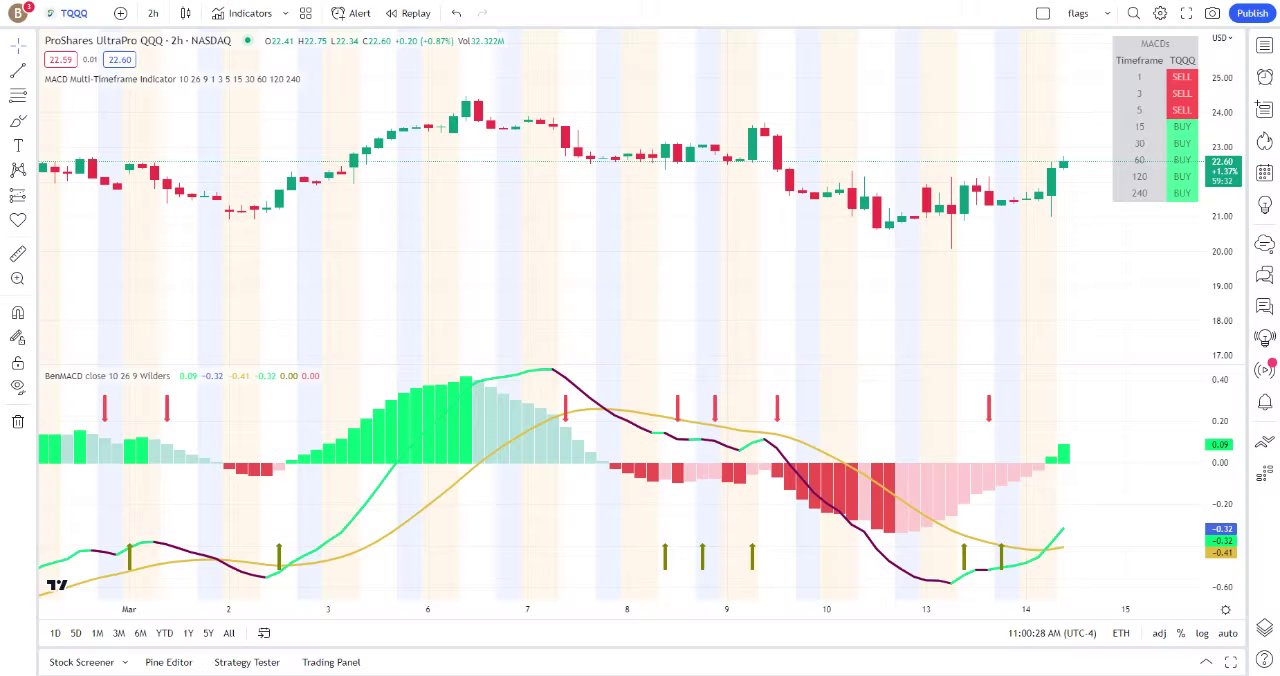Viewport: 1280px width, 676px height.
Task: Open the chart patterns drawing tool
Action: pos(17,170)
